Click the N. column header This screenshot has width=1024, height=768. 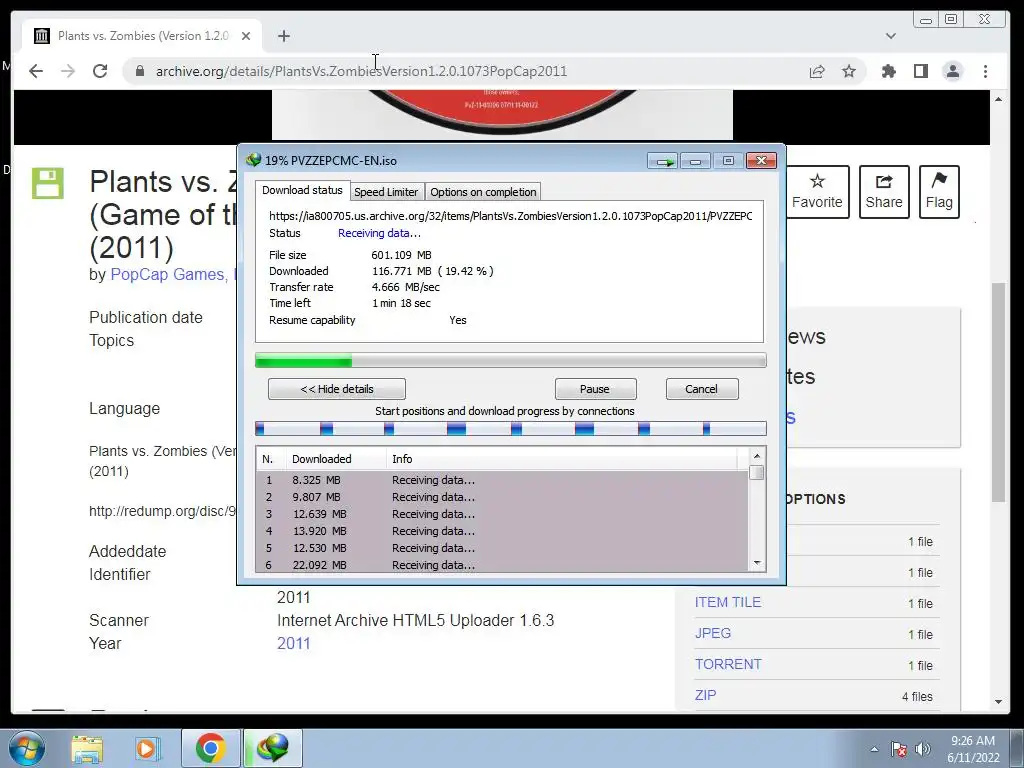point(271,459)
